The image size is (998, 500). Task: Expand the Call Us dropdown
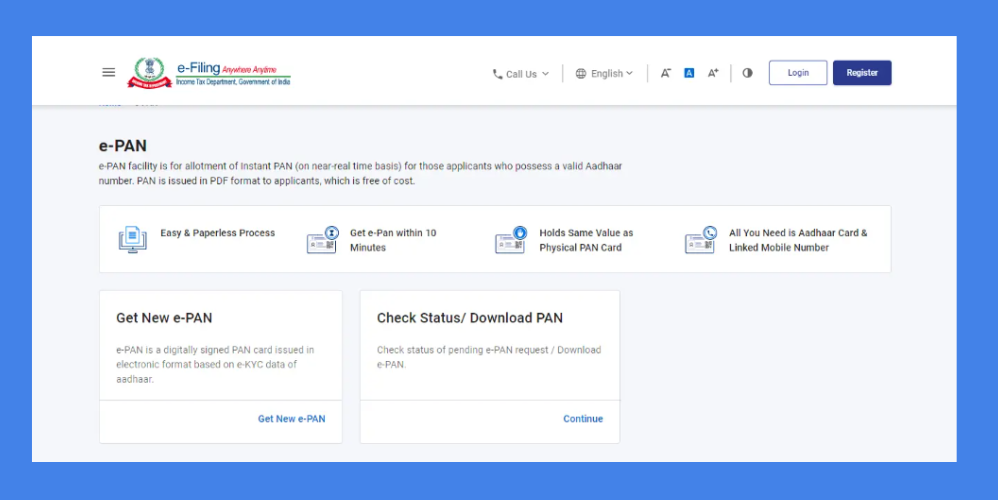pyautogui.click(x=521, y=74)
